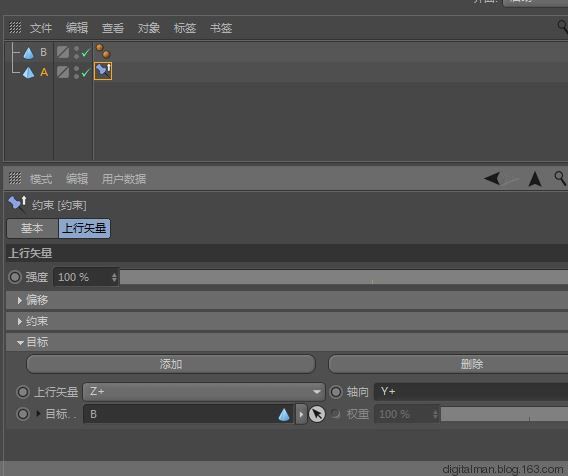Image resolution: width=568 pixels, height=476 pixels.
Task: Toggle visibility dots for object B
Action: (x=76, y=53)
